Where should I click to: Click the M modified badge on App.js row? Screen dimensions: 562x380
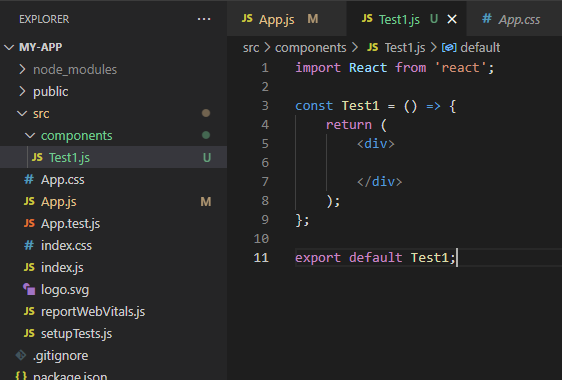point(206,202)
